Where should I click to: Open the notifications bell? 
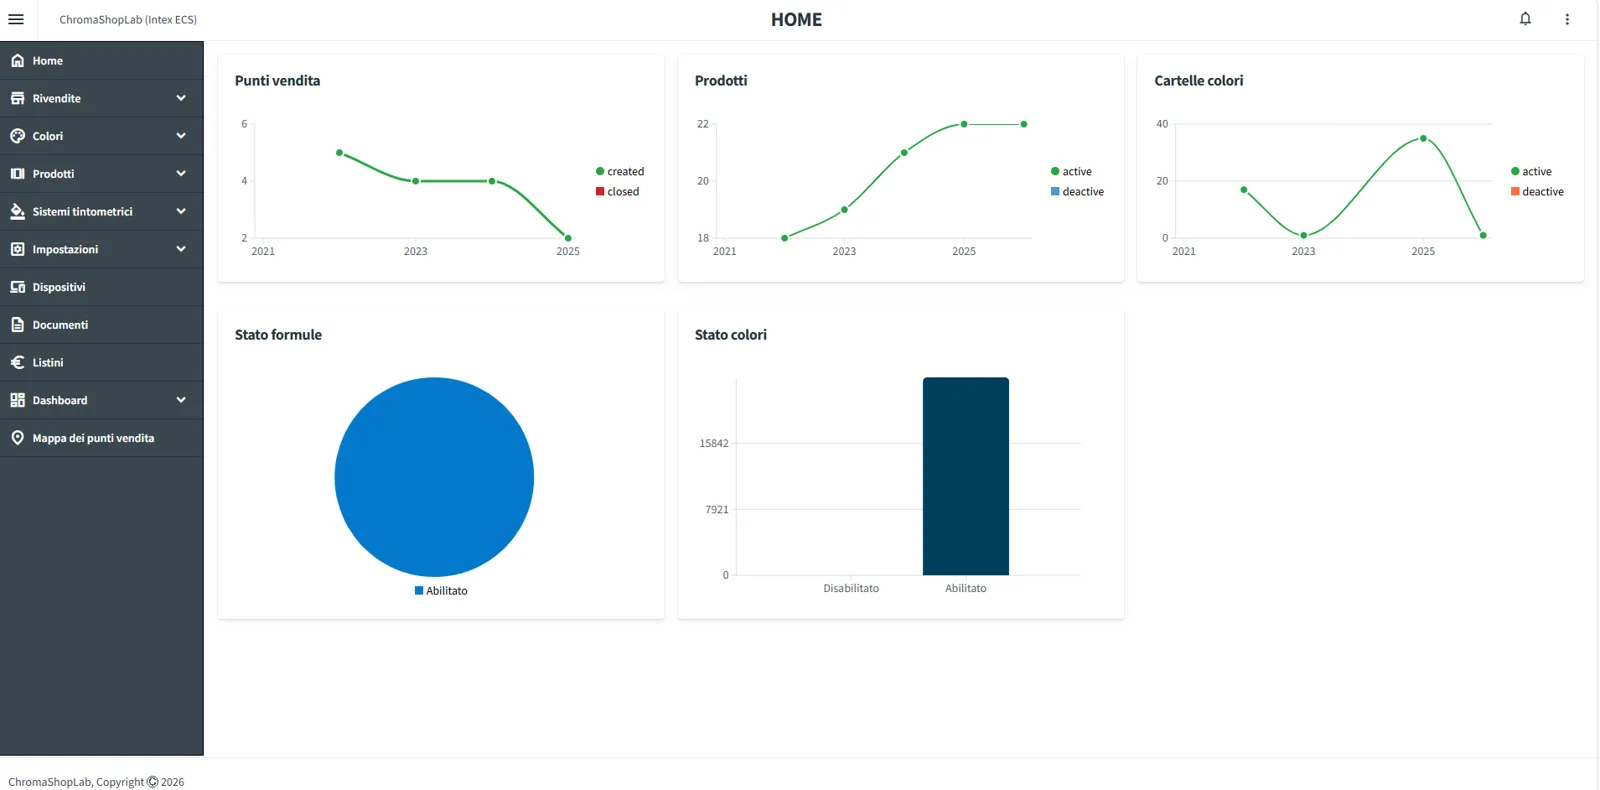[x=1525, y=19]
